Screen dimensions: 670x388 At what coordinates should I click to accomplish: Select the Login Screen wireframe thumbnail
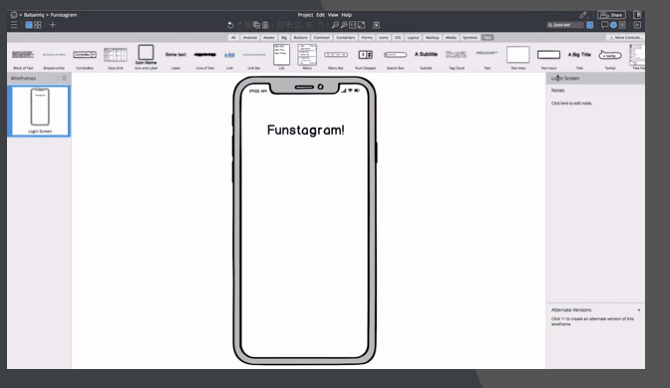(40, 111)
